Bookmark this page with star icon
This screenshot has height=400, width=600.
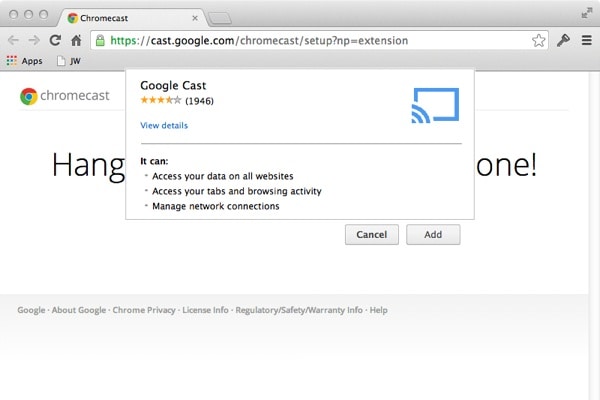point(538,40)
